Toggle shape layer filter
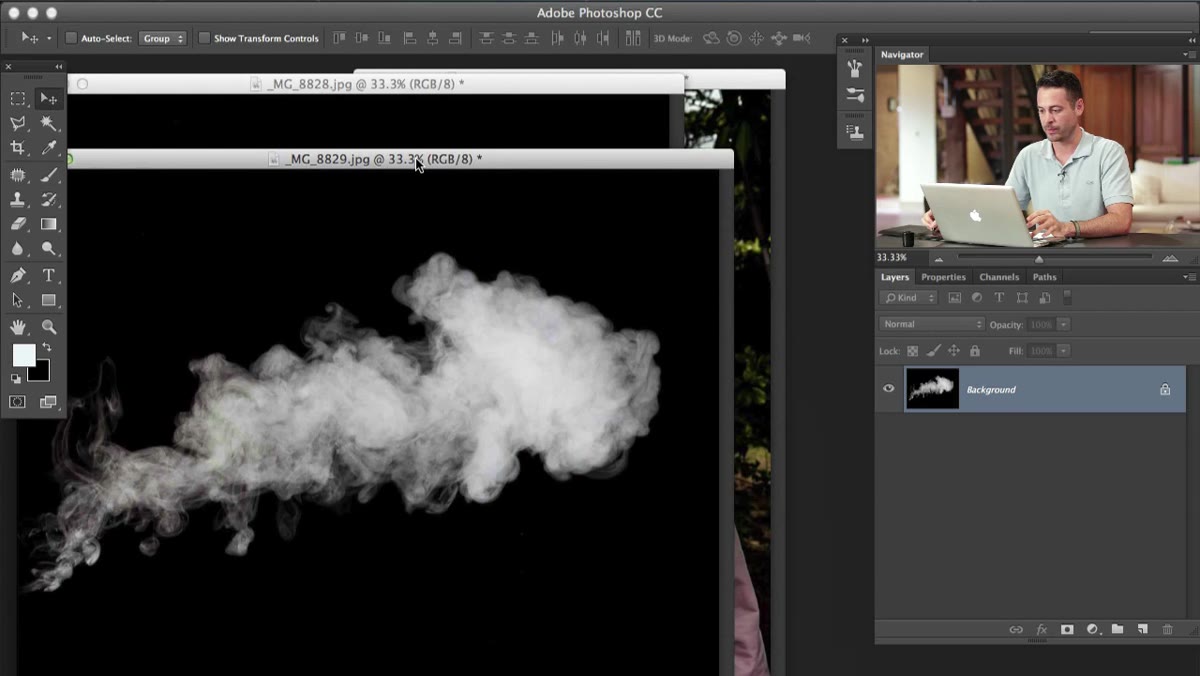This screenshot has width=1200, height=676. [x=1022, y=298]
